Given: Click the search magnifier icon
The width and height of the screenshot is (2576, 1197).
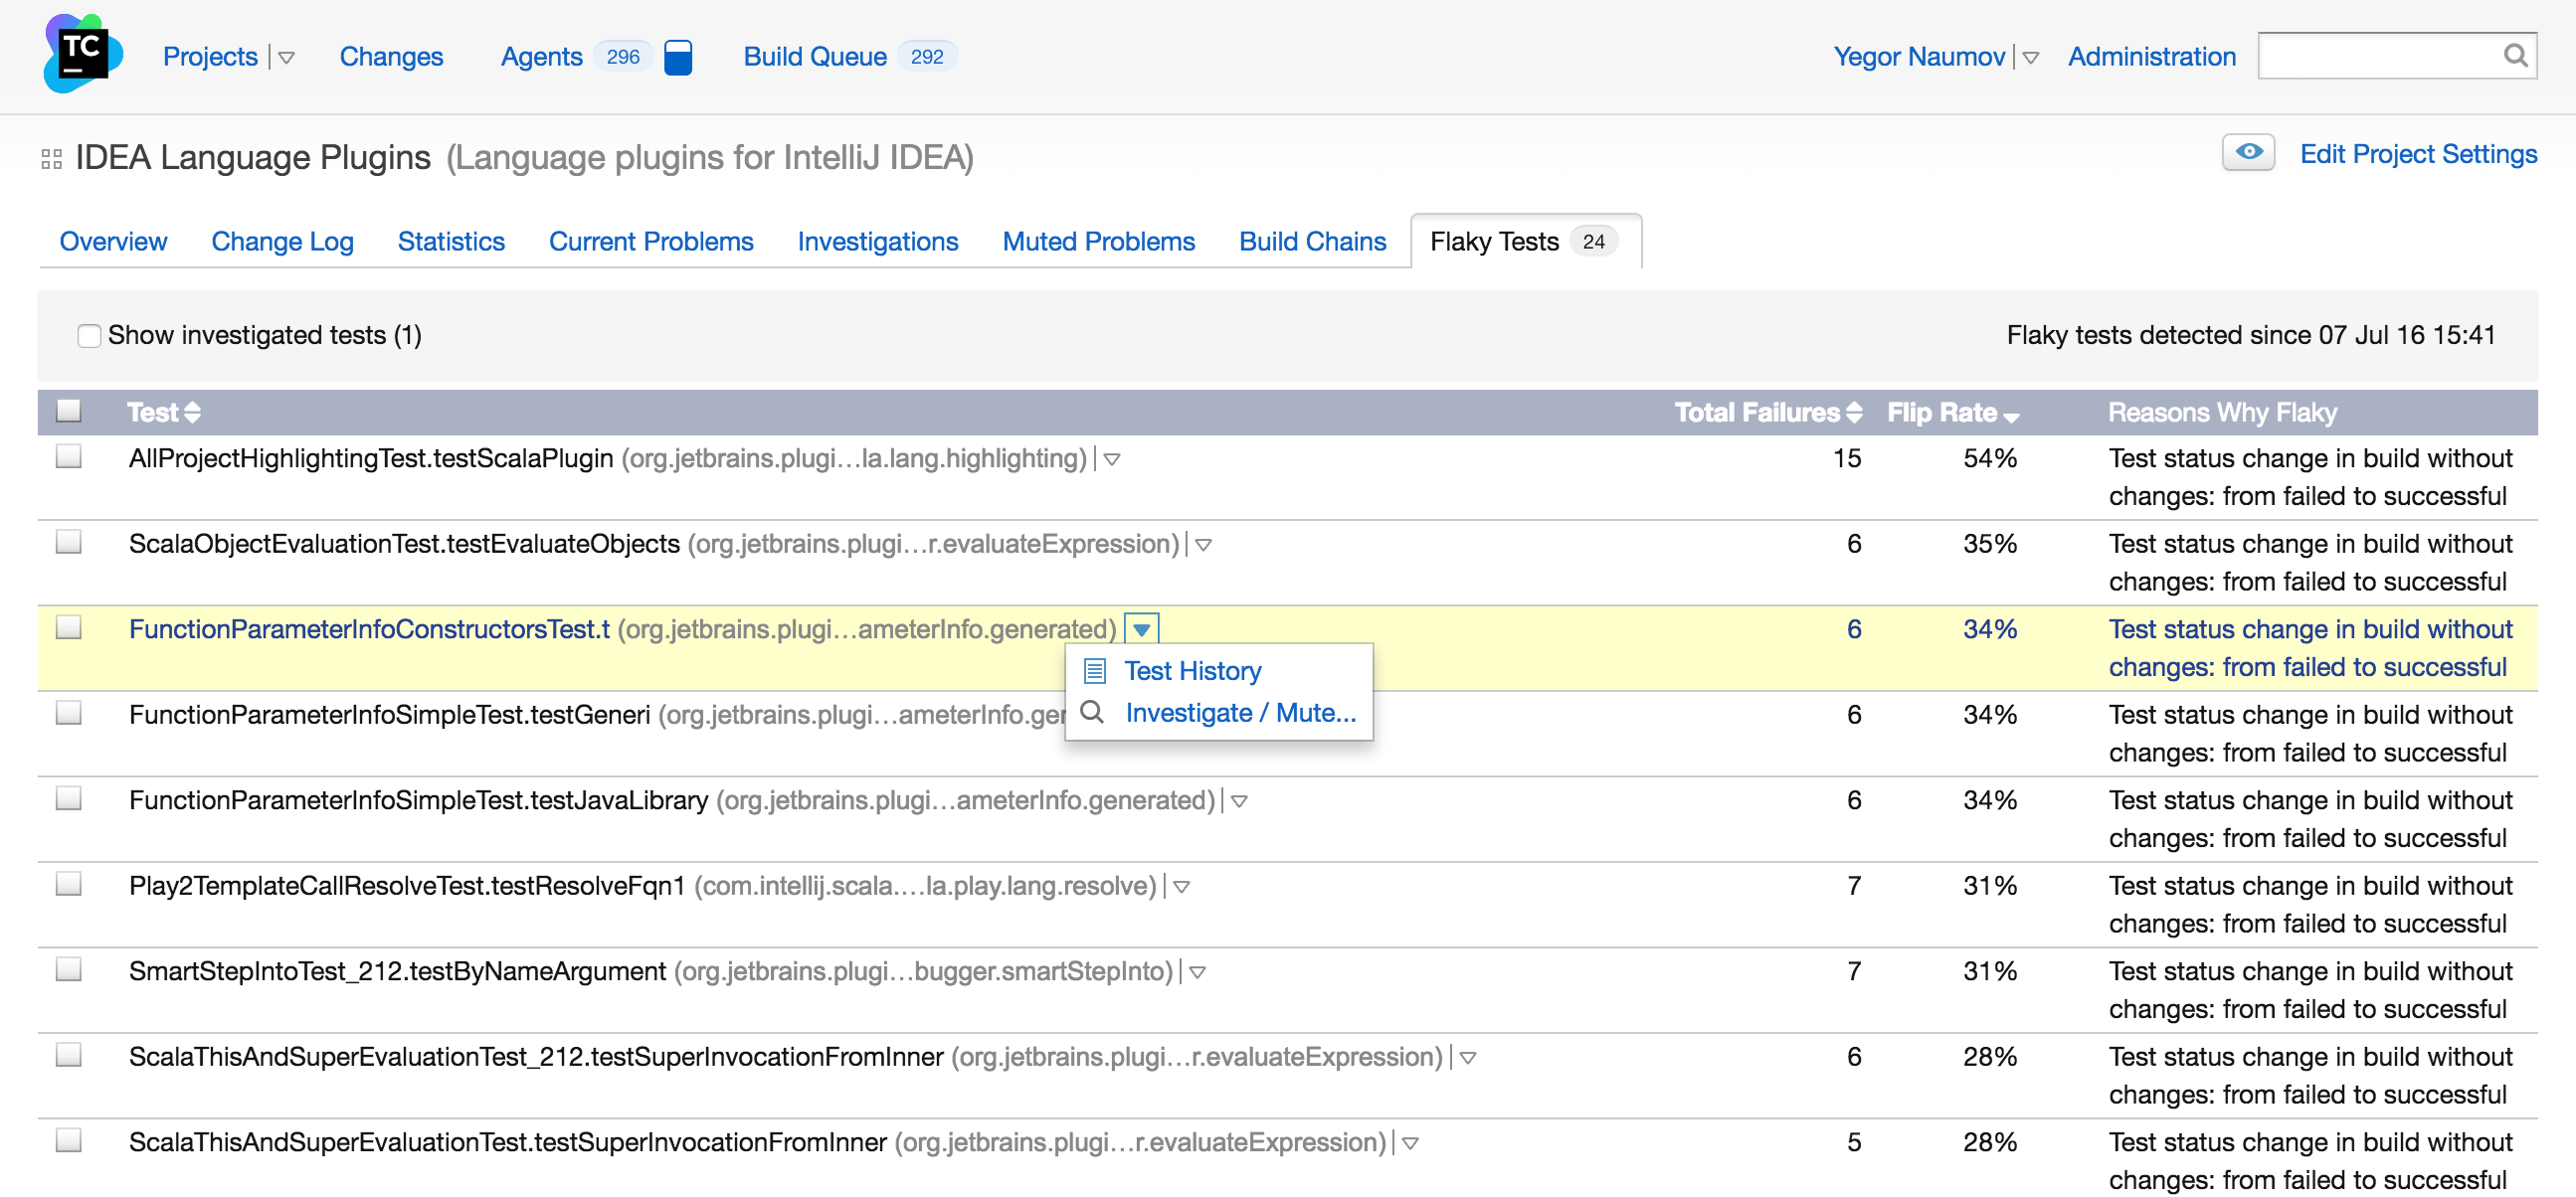Looking at the screenshot, I should click(x=2515, y=56).
